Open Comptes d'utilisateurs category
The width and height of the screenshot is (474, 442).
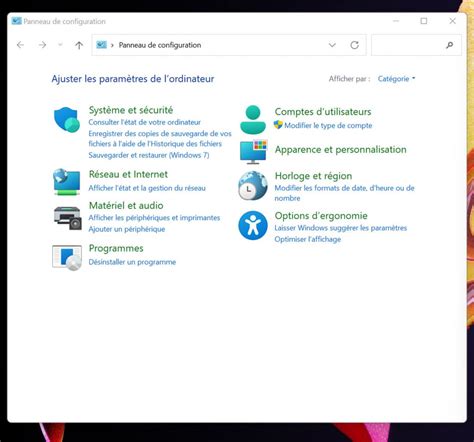tap(323, 112)
